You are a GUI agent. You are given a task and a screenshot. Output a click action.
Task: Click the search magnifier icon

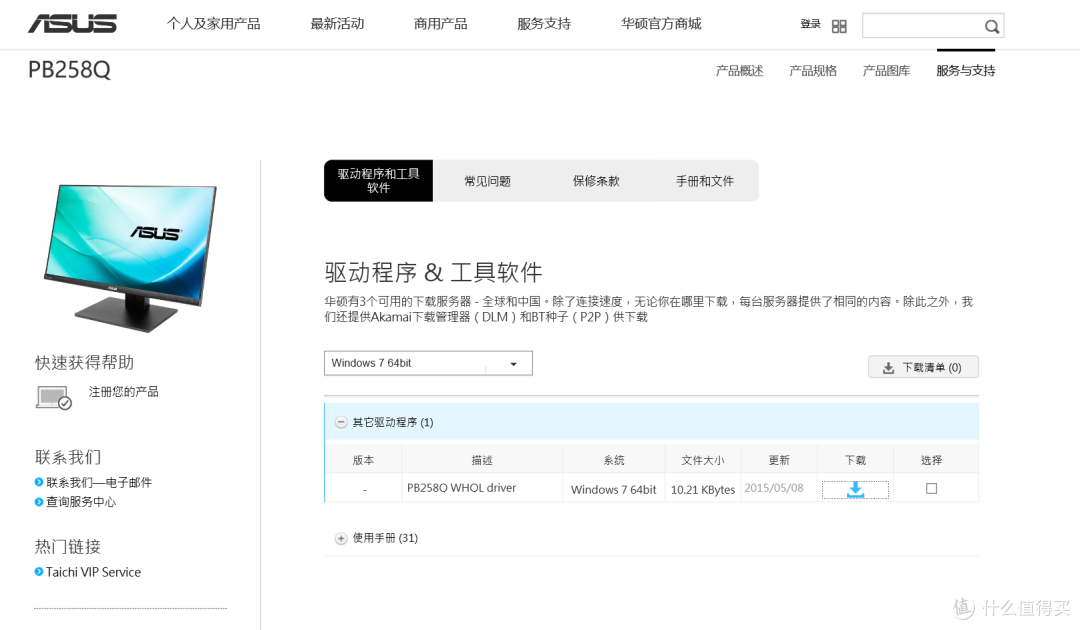[991, 26]
